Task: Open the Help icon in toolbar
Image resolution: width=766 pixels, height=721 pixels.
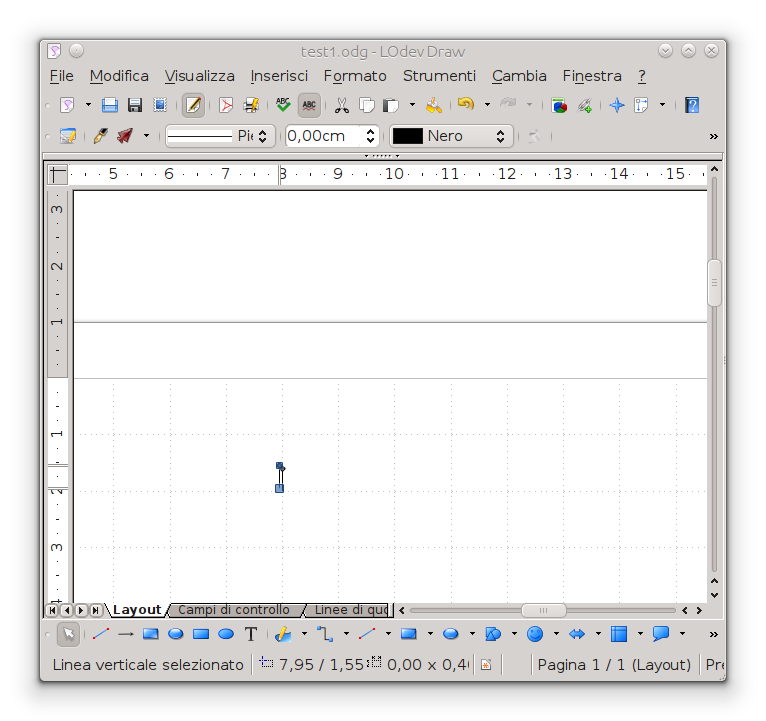Action: 692,105
